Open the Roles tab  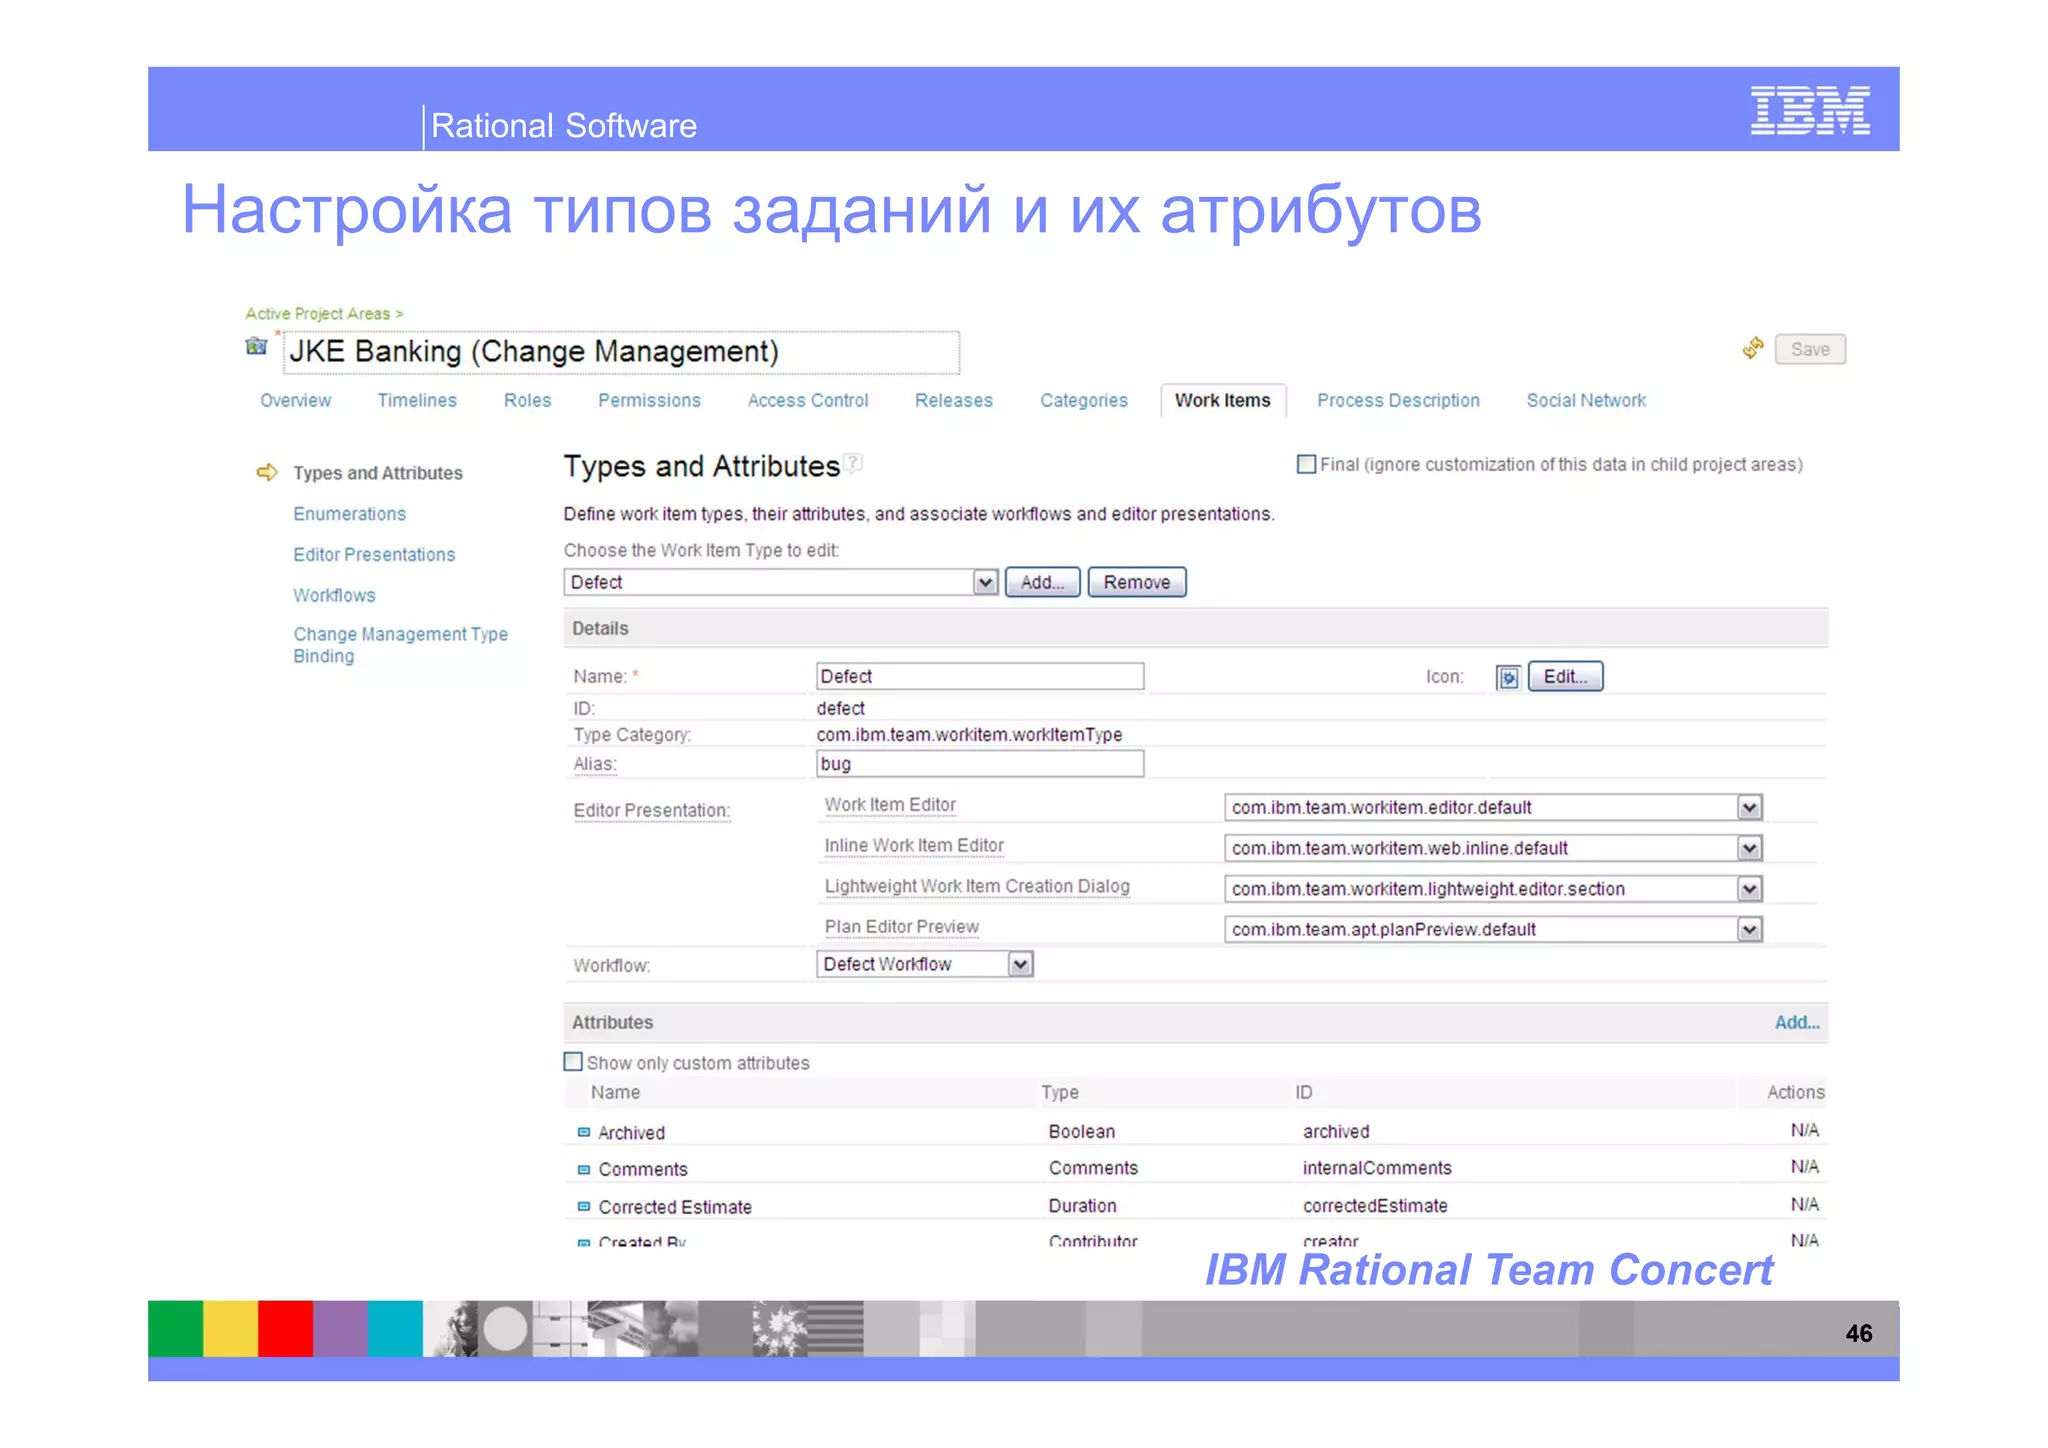coord(527,400)
